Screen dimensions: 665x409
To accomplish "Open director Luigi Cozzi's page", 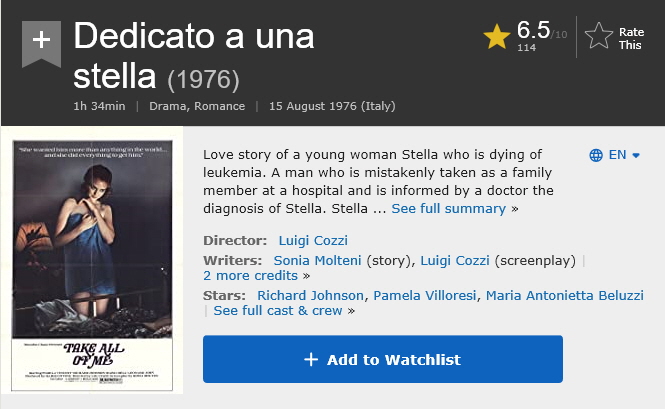I will coord(313,241).
